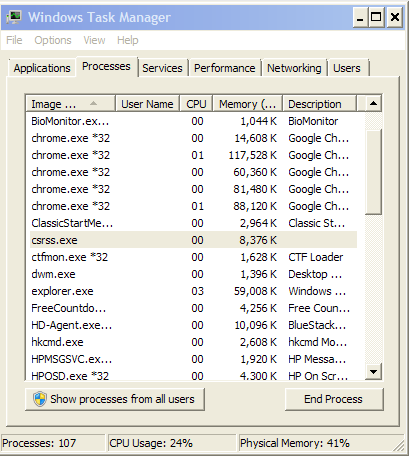
Task: Sort by Description column header
Action: (319, 104)
